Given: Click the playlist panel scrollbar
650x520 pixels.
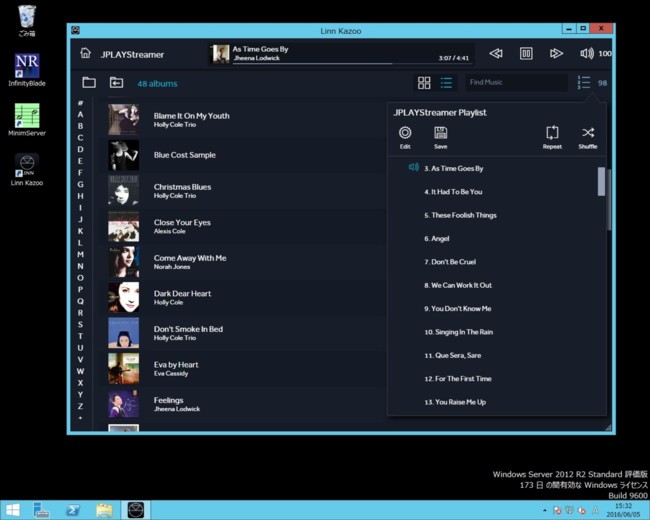Looking at the screenshot, I should pyautogui.click(x=601, y=181).
